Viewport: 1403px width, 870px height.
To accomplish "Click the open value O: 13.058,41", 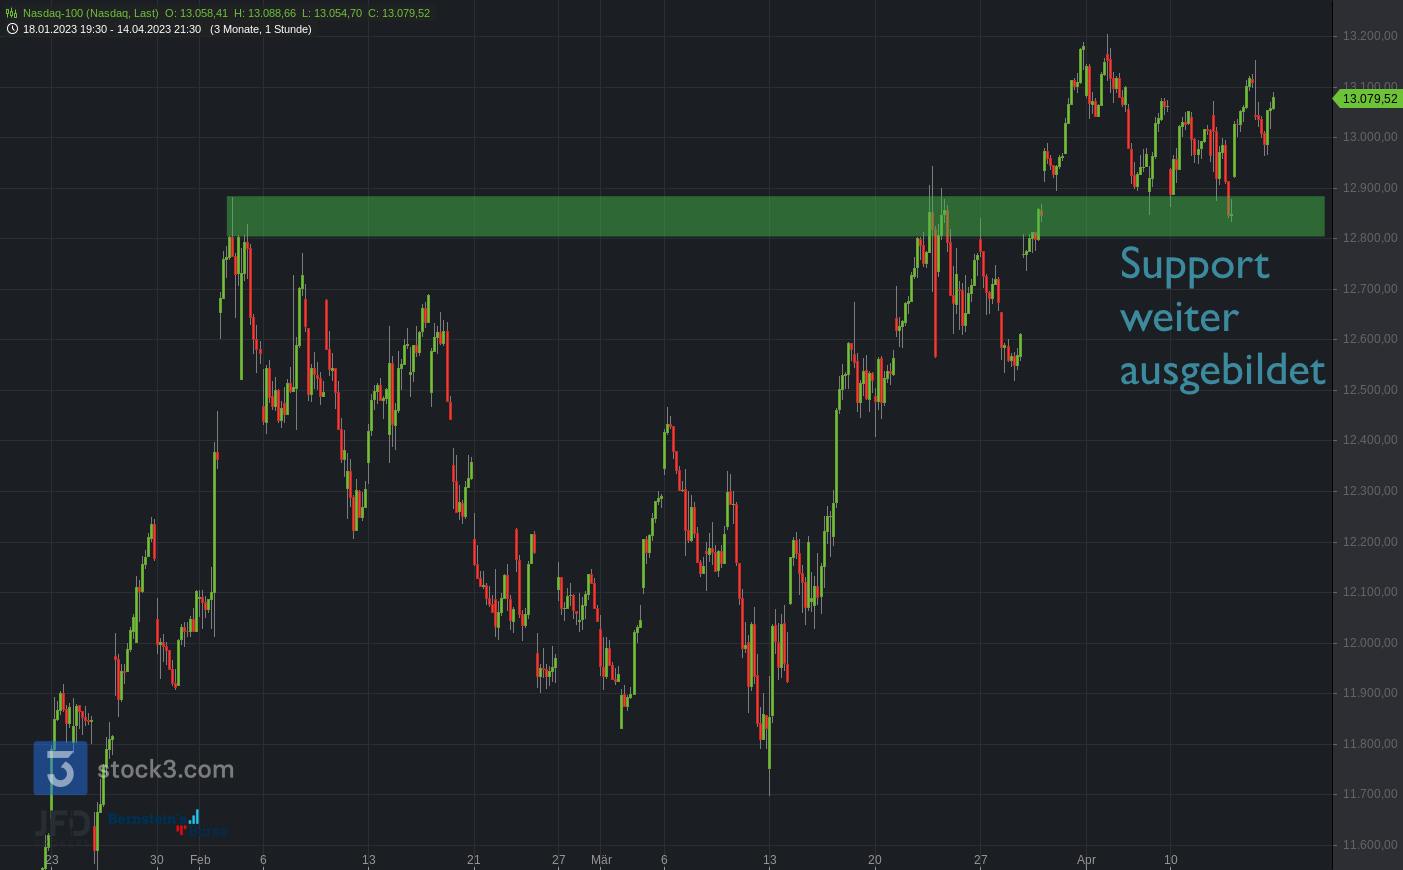I will pyautogui.click(x=196, y=13).
